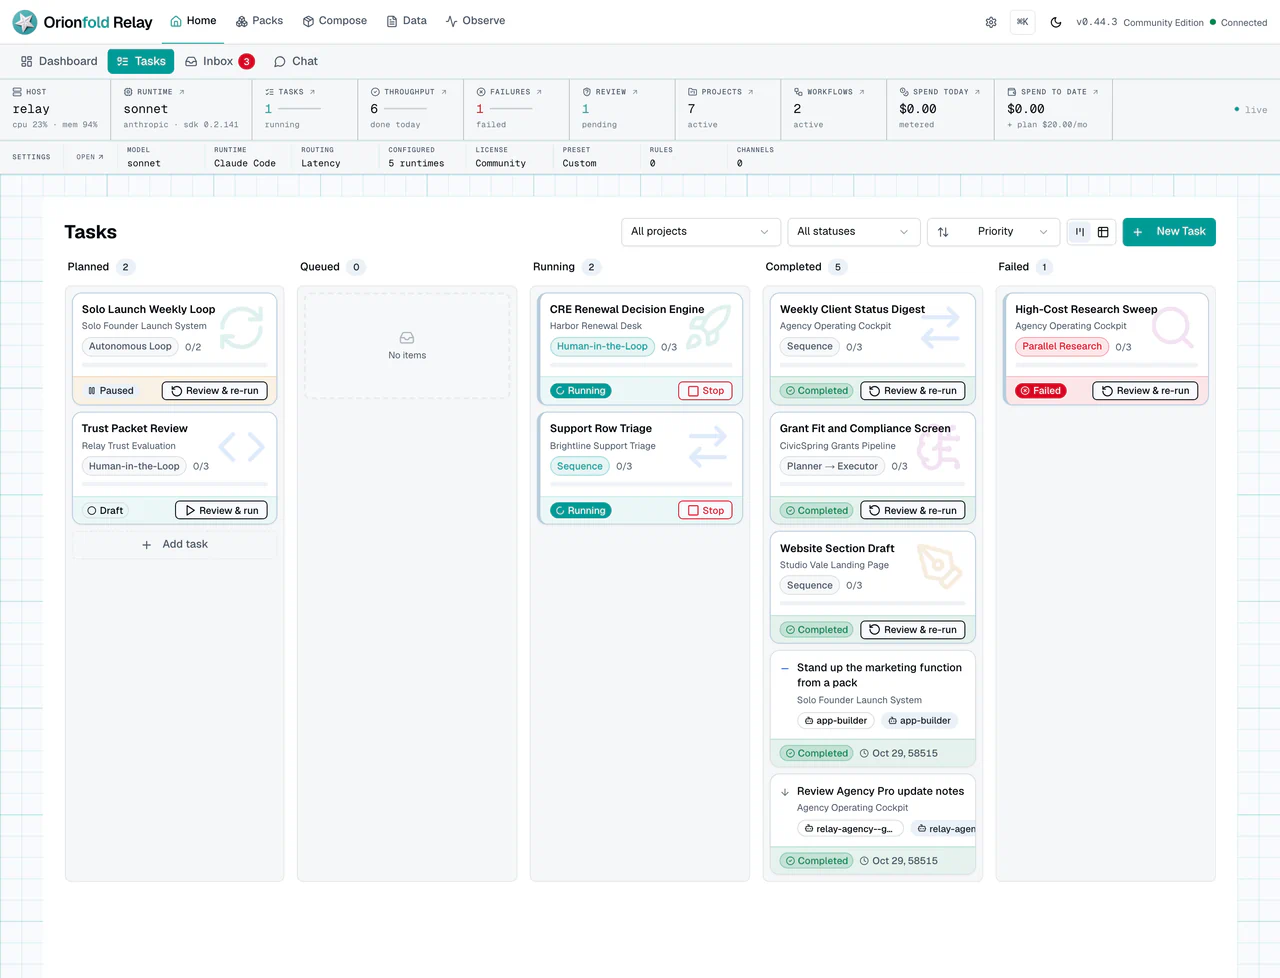The height and width of the screenshot is (978, 1280).
Task: Click the down-arrow priority icon on Agency Pro notes
Action: [x=785, y=792]
